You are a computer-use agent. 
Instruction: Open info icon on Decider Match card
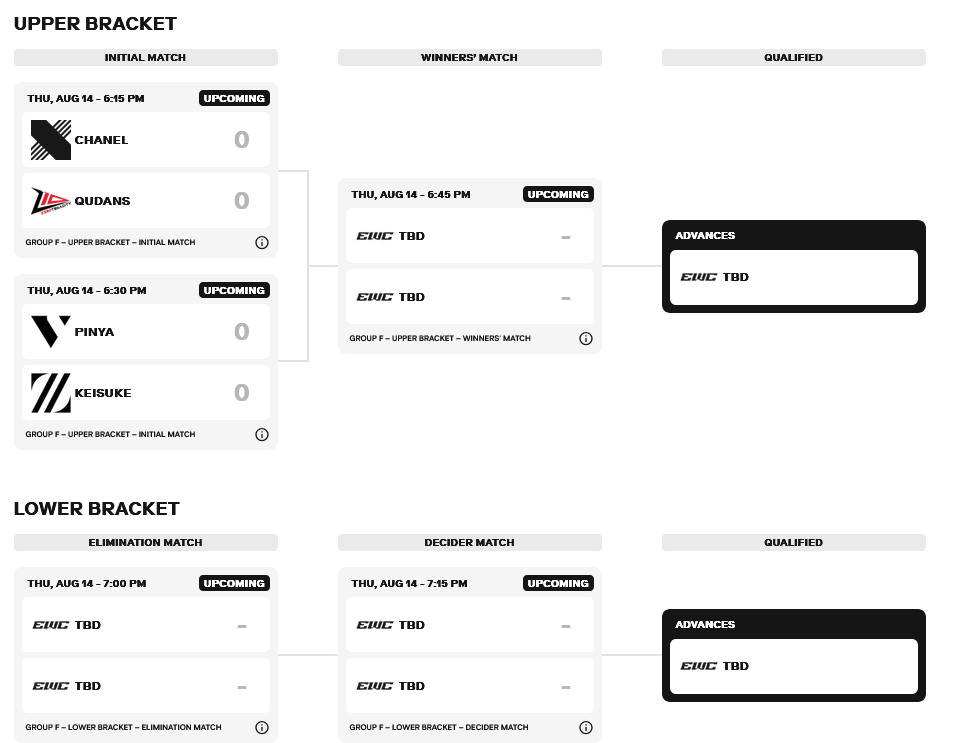tap(585, 727)
